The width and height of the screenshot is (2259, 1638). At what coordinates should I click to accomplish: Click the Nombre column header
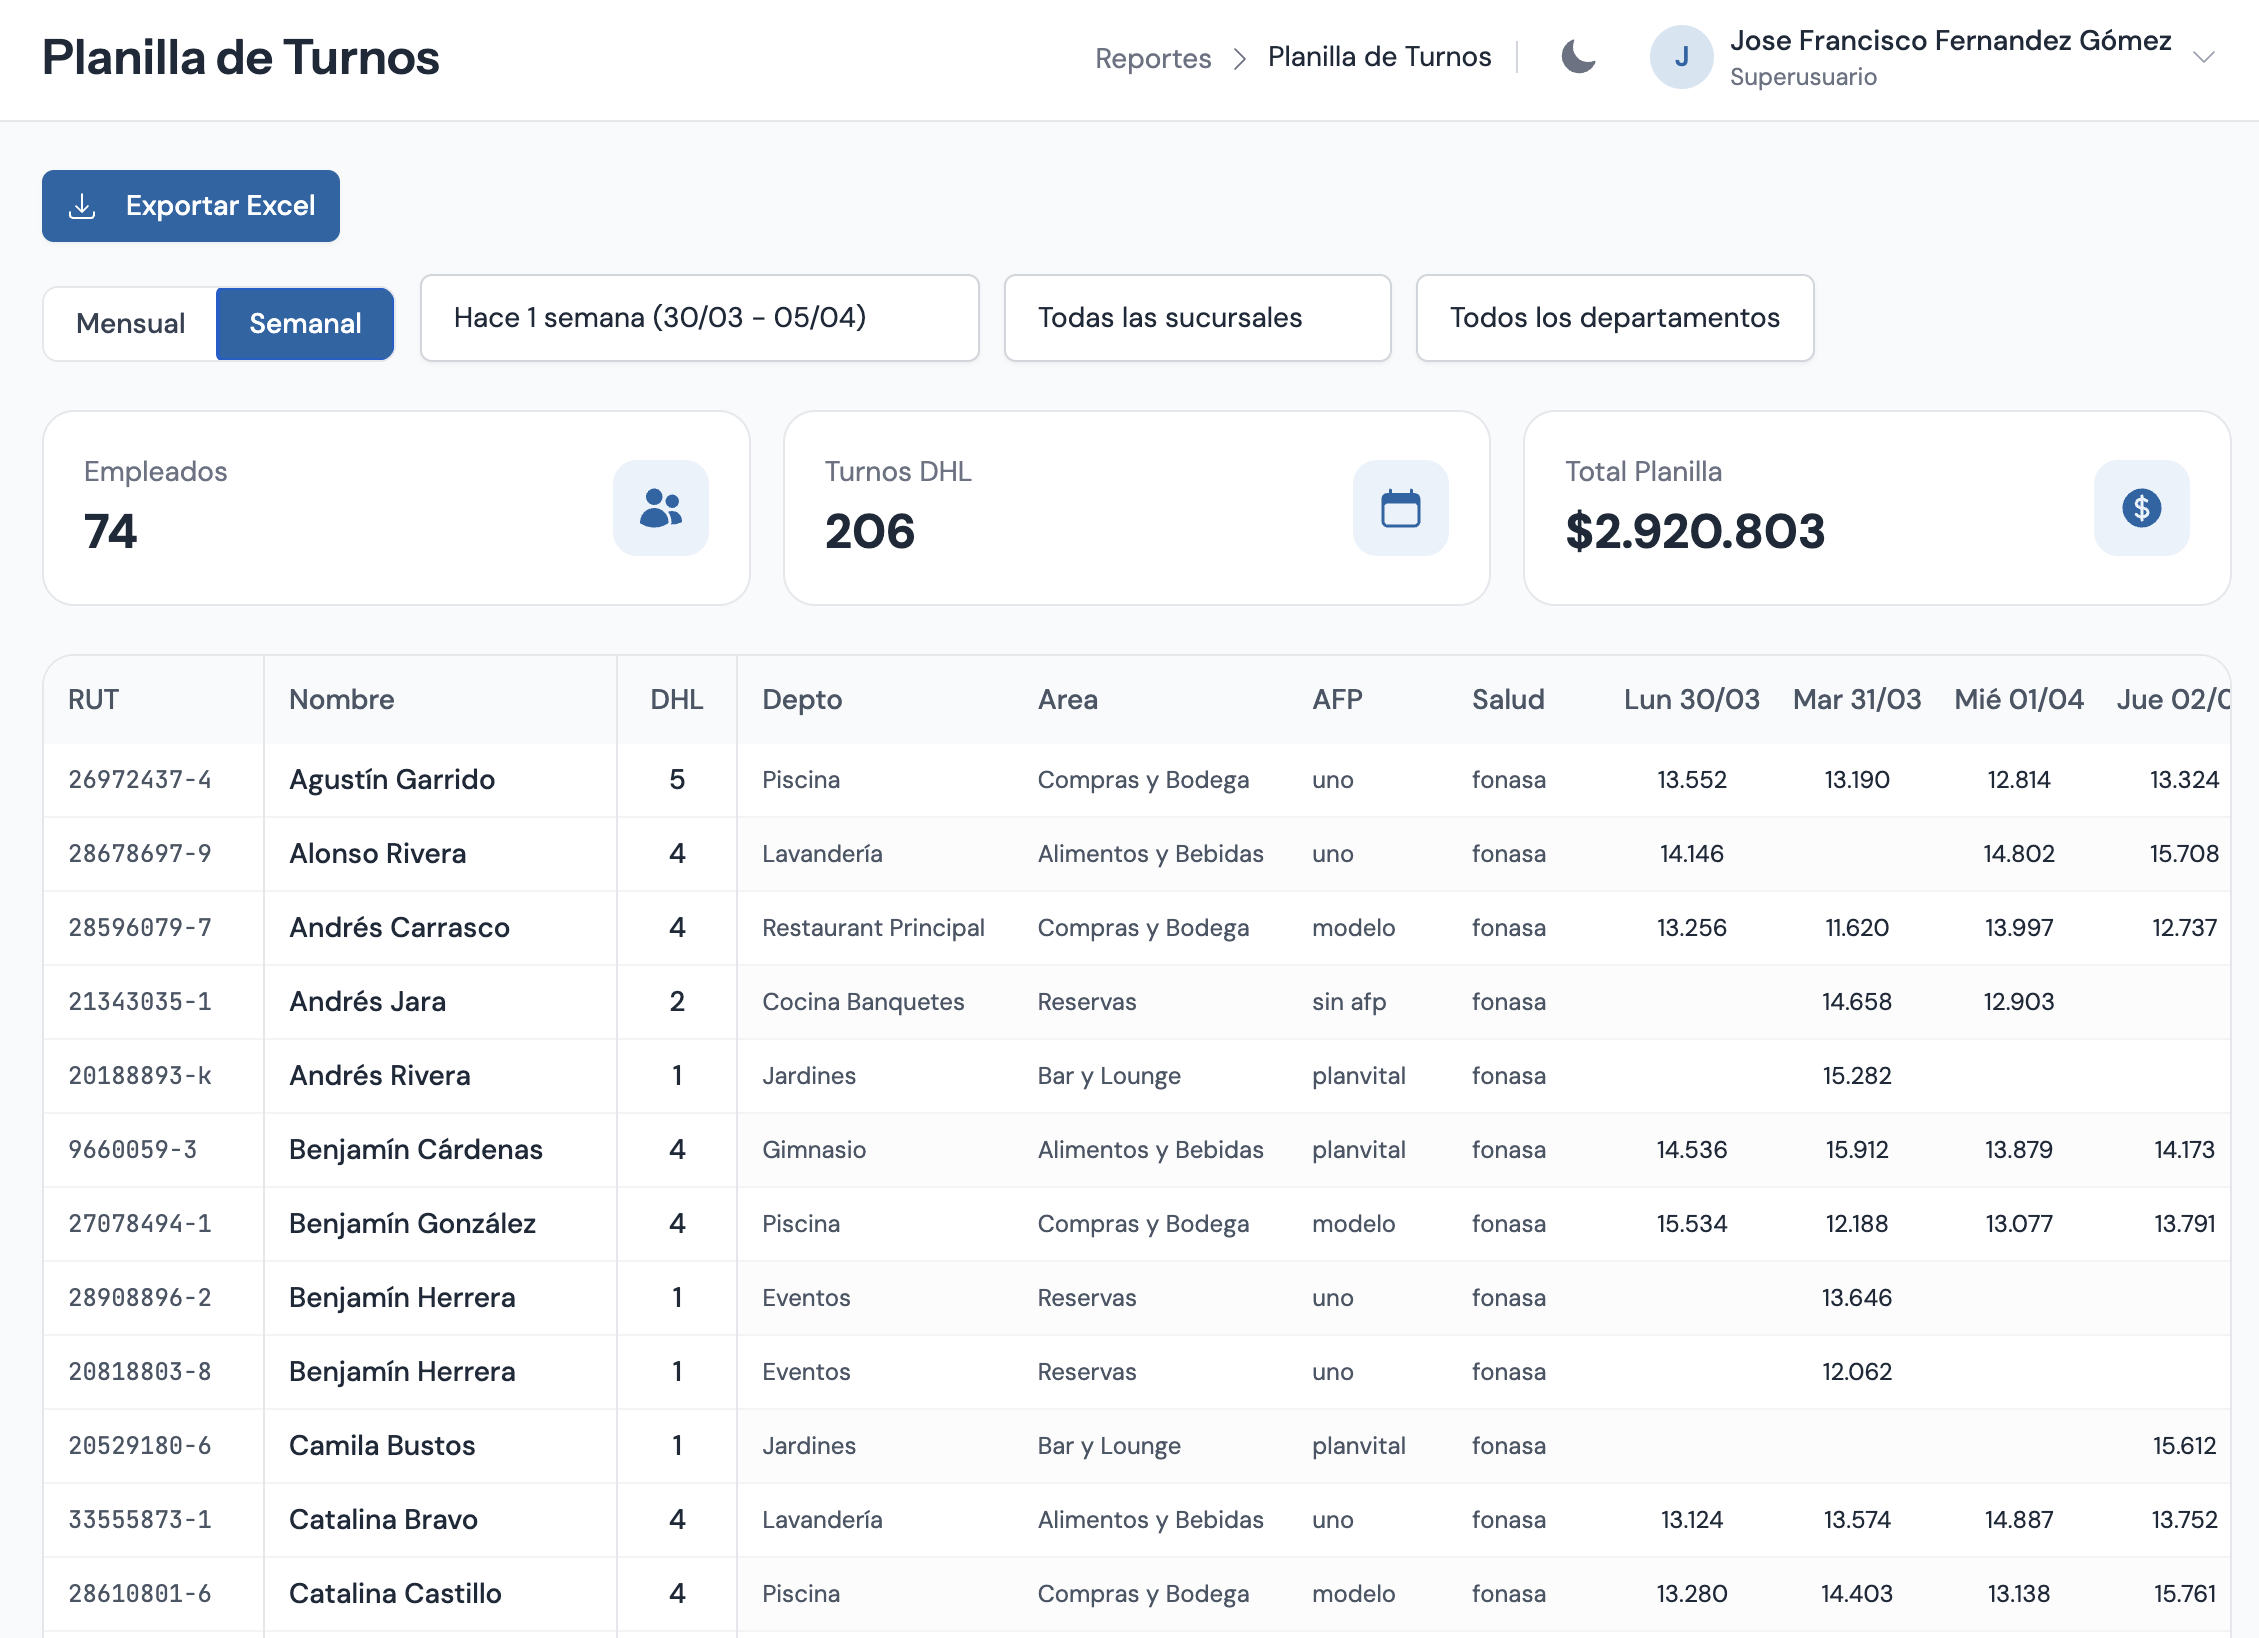341,700
